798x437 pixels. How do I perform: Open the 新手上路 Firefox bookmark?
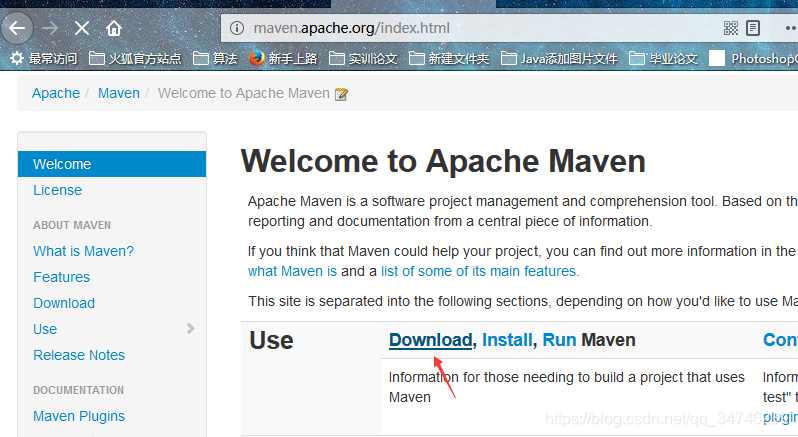coord(283,59)
